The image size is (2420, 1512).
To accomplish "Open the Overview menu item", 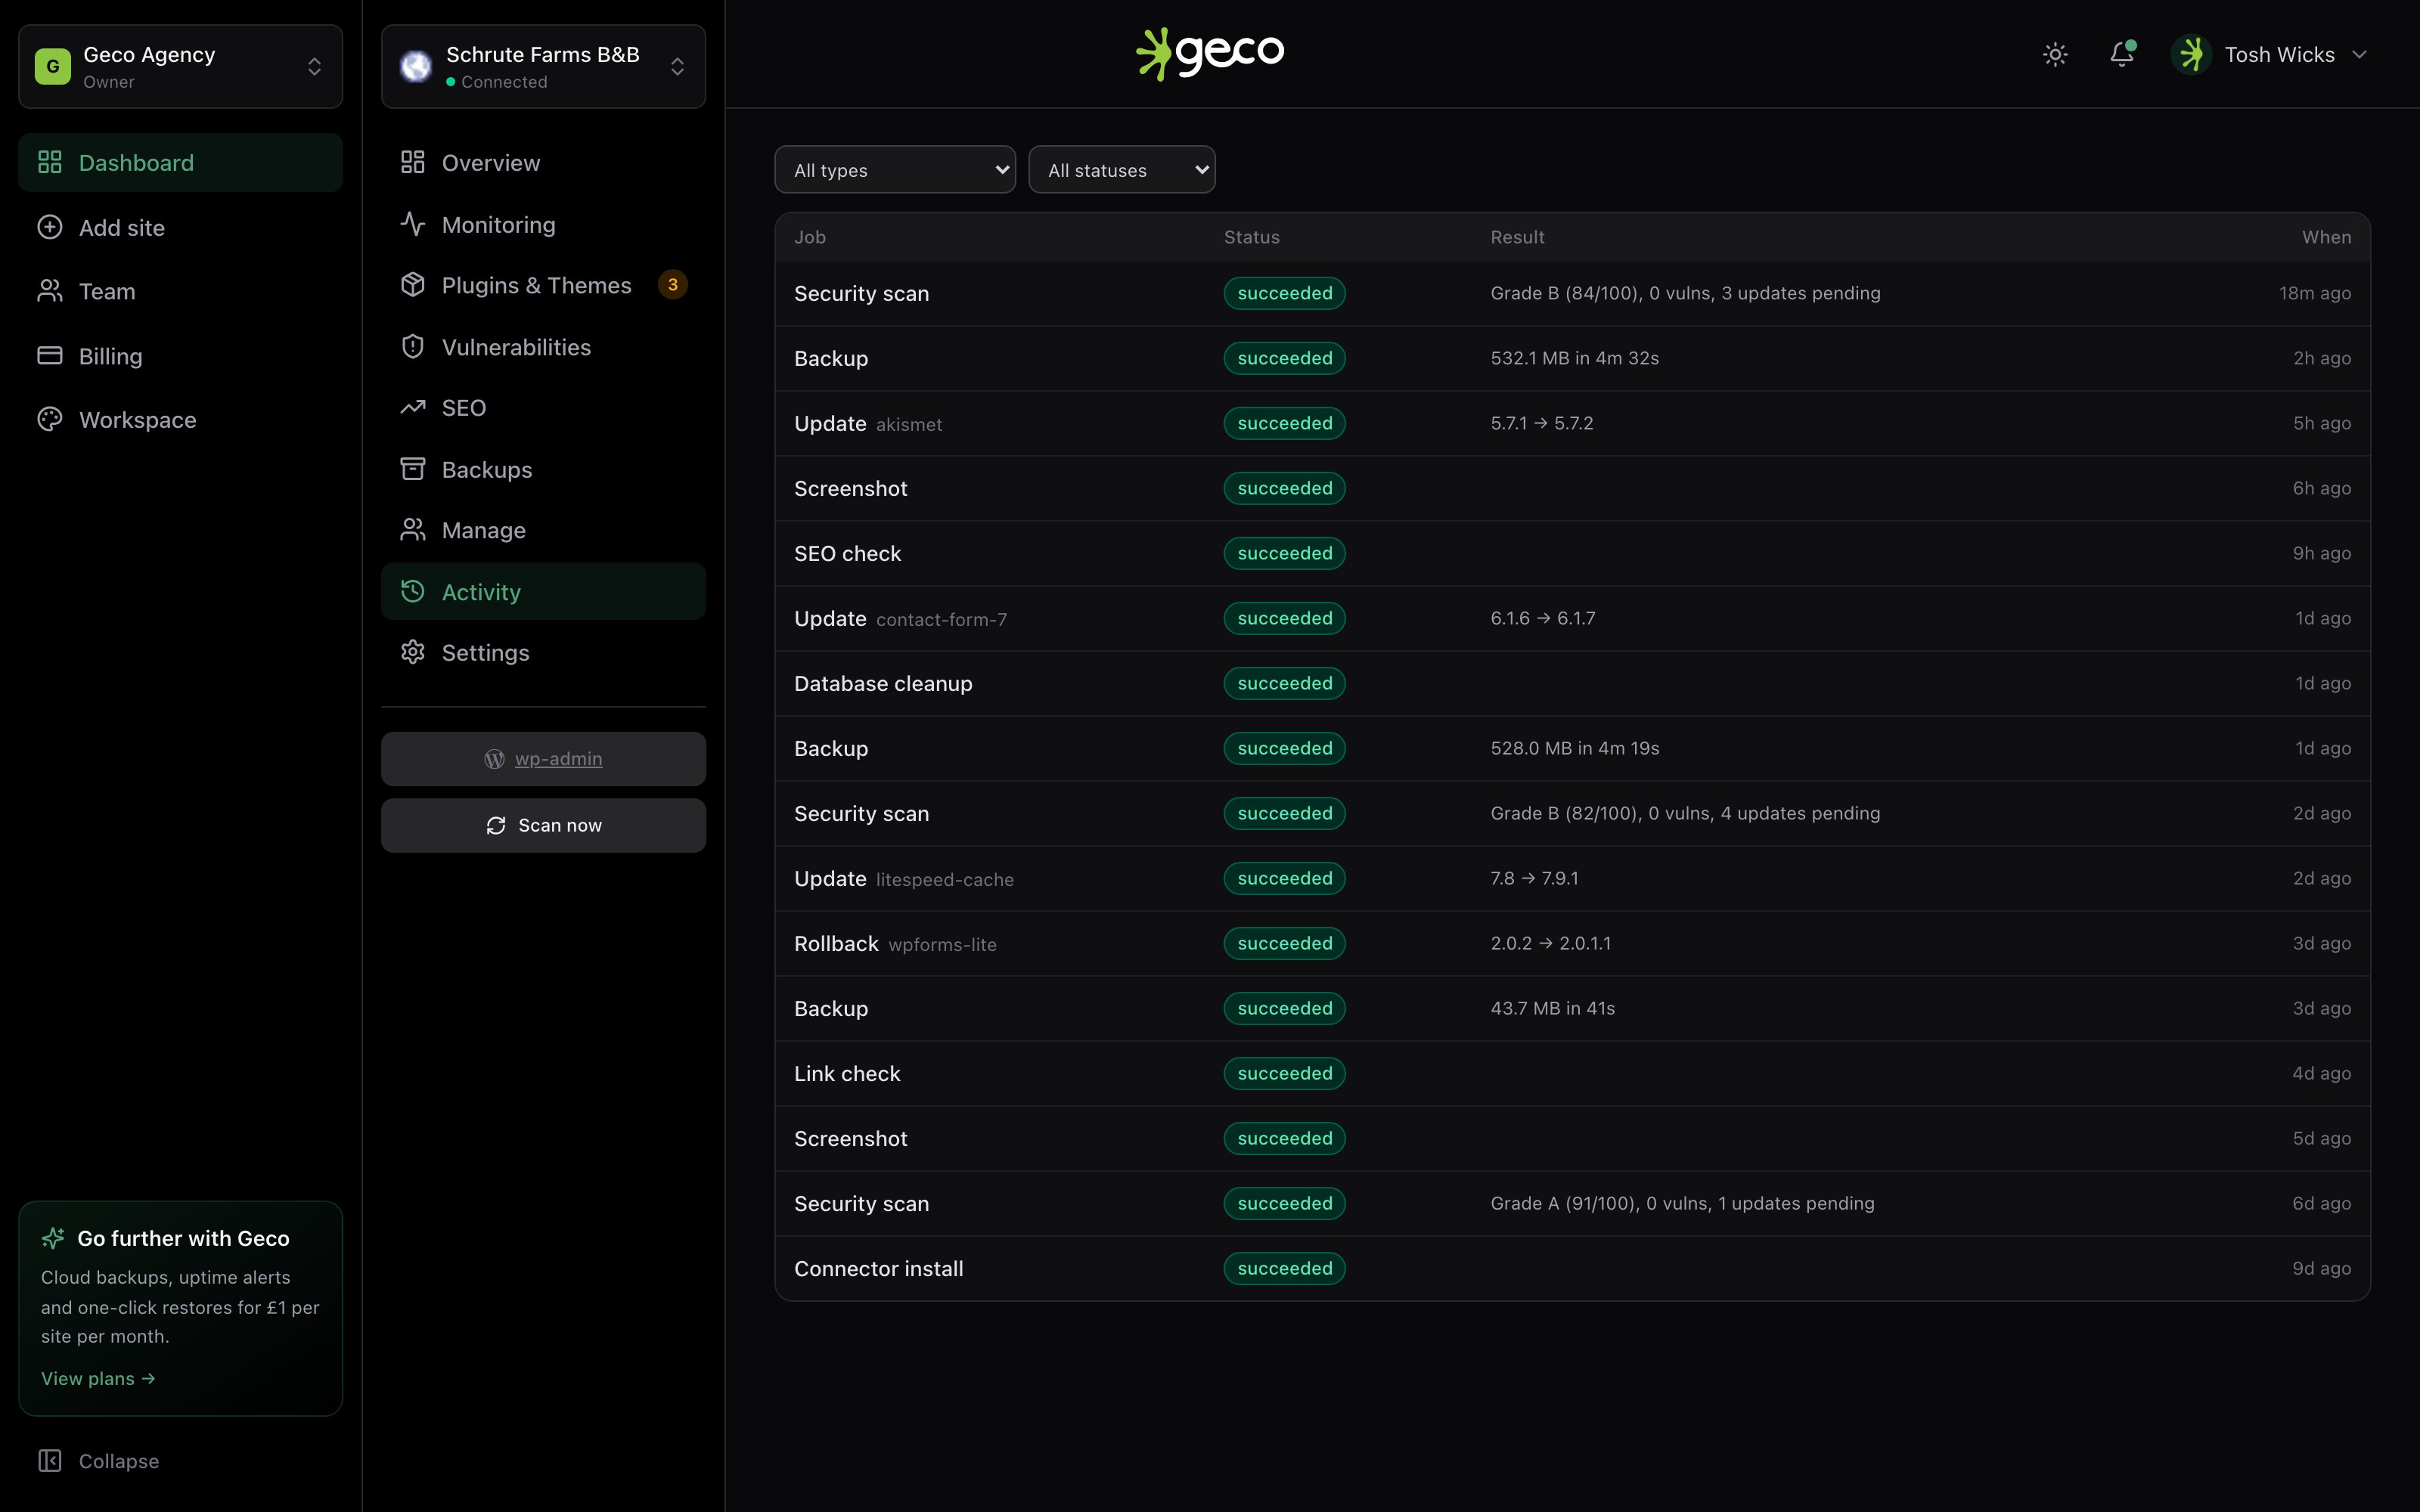I will tap(543, 162).
